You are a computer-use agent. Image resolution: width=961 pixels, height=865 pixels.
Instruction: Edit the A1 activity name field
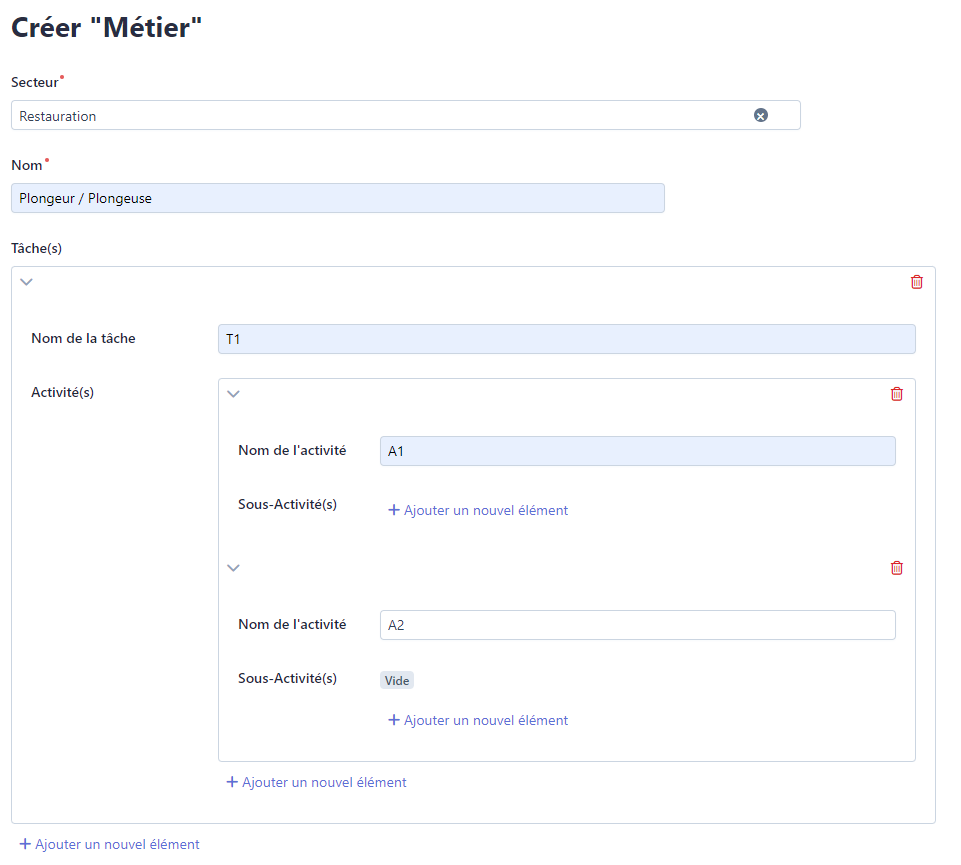(x=638, y=451)
